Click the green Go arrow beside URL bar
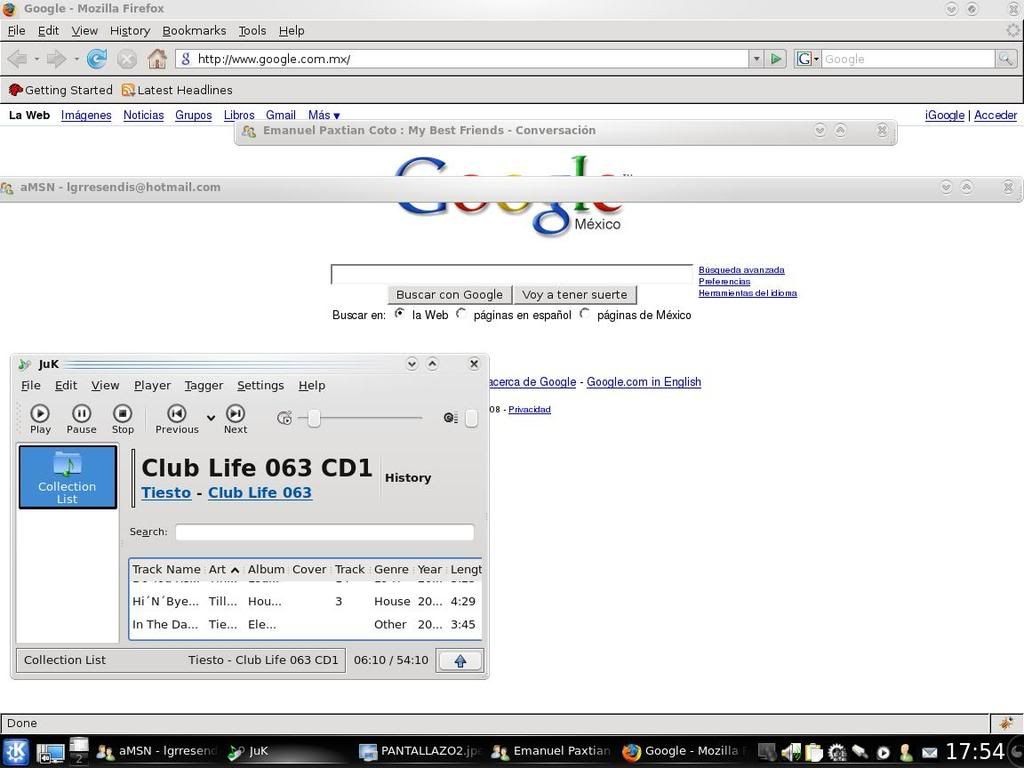 pos(776,59)
